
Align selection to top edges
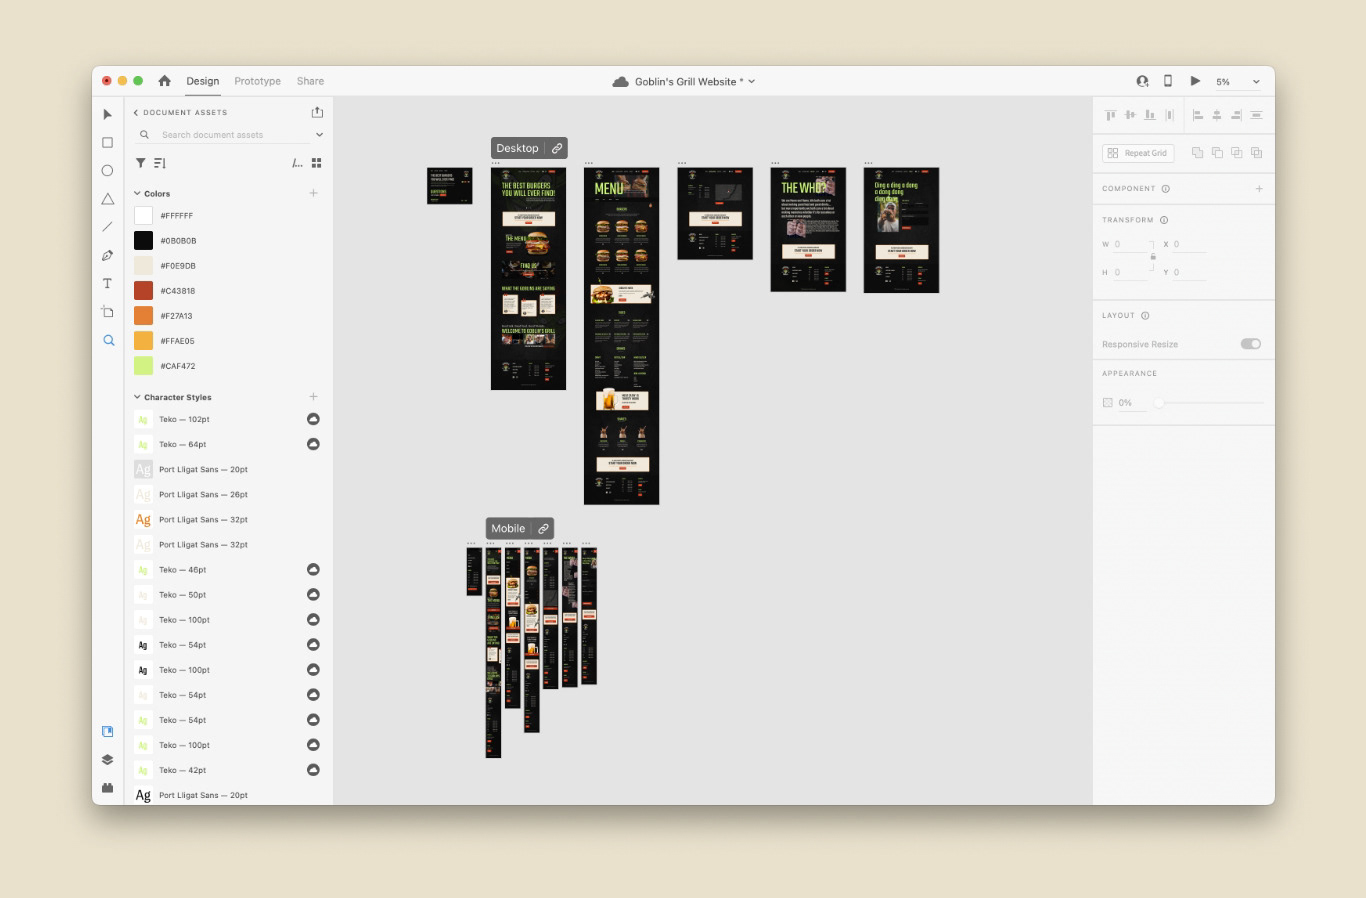click(x=1110, y=115)
